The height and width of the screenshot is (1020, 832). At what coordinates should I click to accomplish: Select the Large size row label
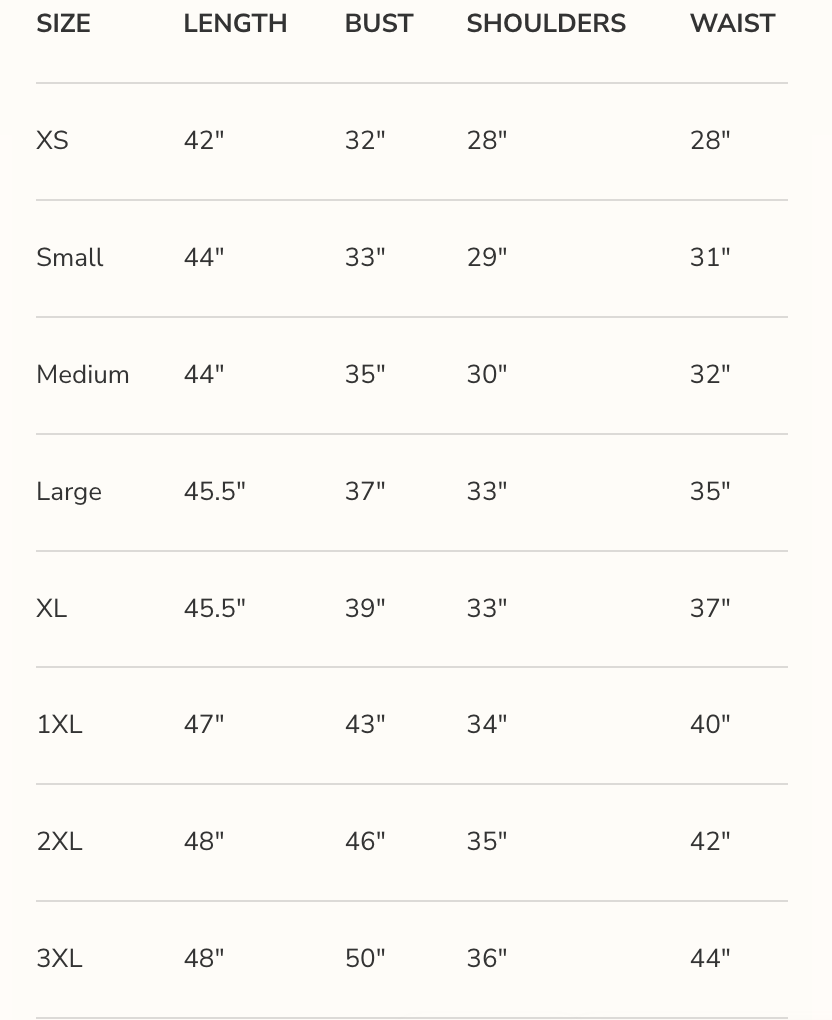[x=69, y=492]
